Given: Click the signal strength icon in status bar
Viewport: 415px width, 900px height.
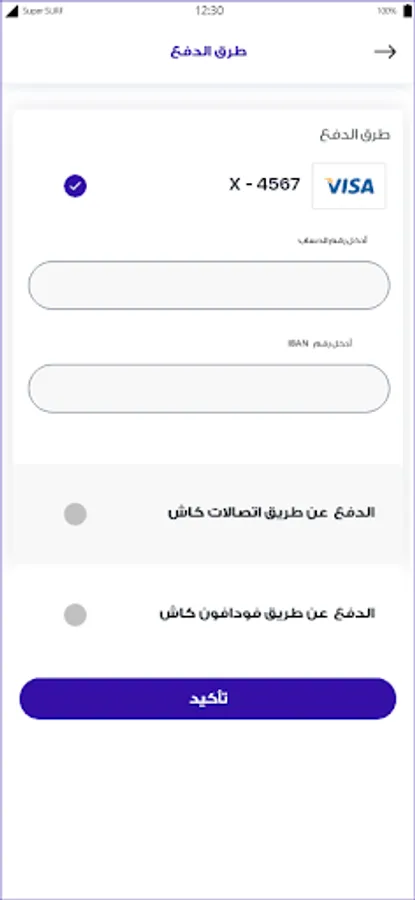Looking at the screenshot, I should coord(12,10).
